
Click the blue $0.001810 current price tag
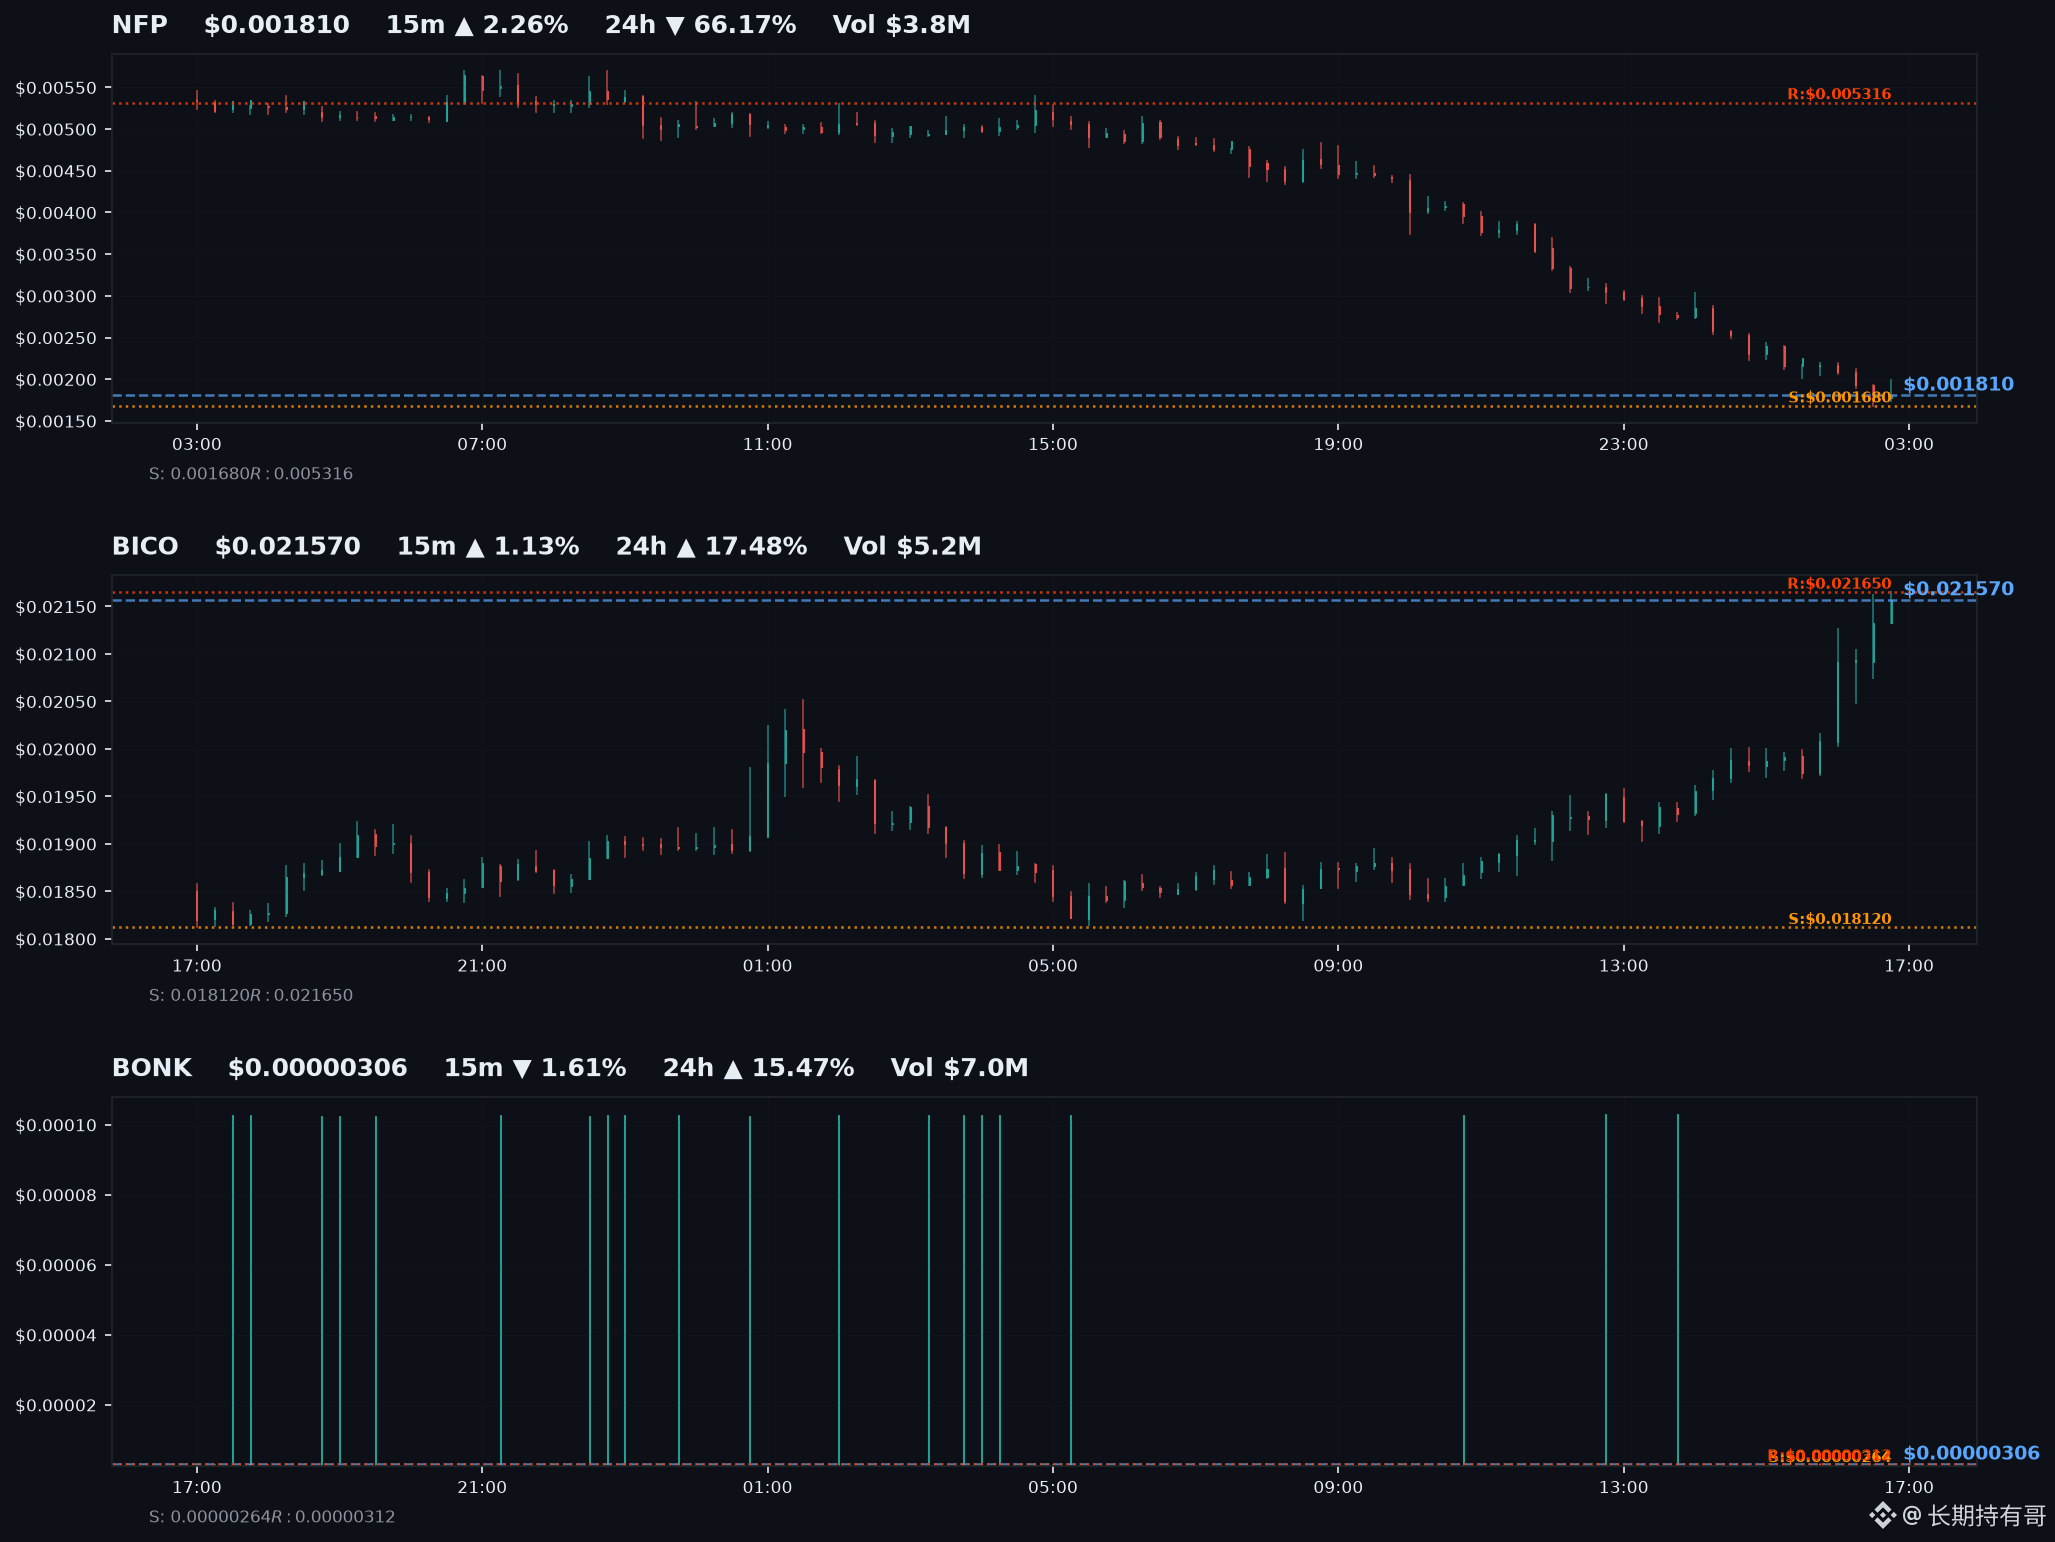coord(1958,384)
